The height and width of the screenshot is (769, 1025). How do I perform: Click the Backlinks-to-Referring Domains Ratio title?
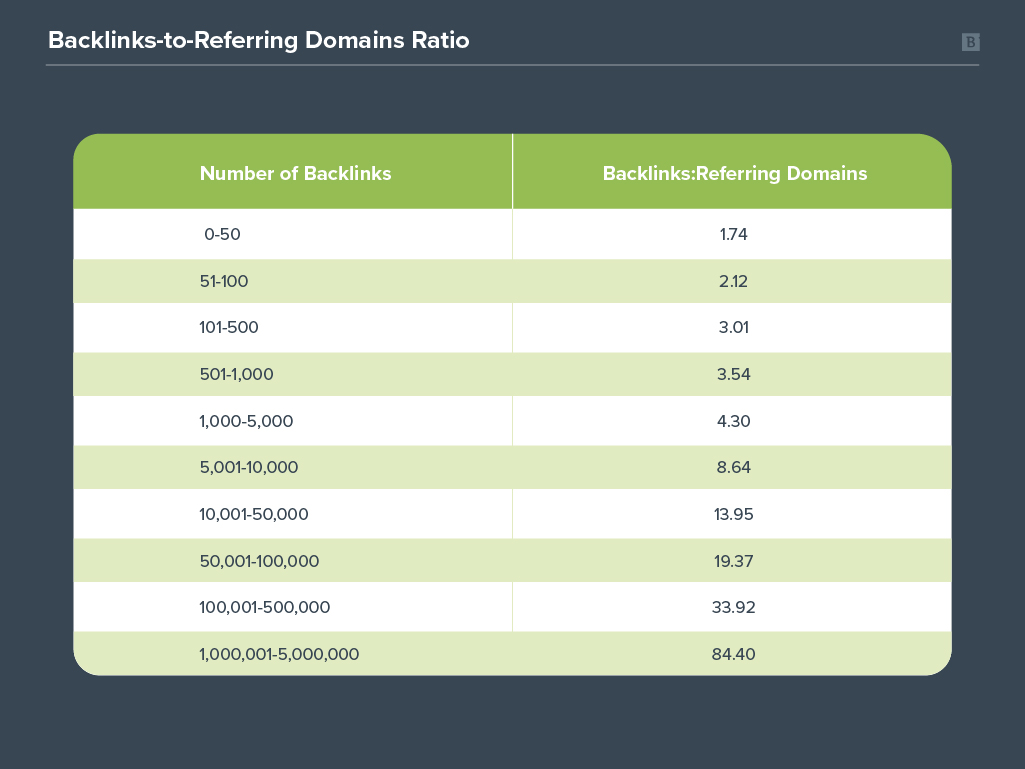pyautogui.click(x=258, y=41)
